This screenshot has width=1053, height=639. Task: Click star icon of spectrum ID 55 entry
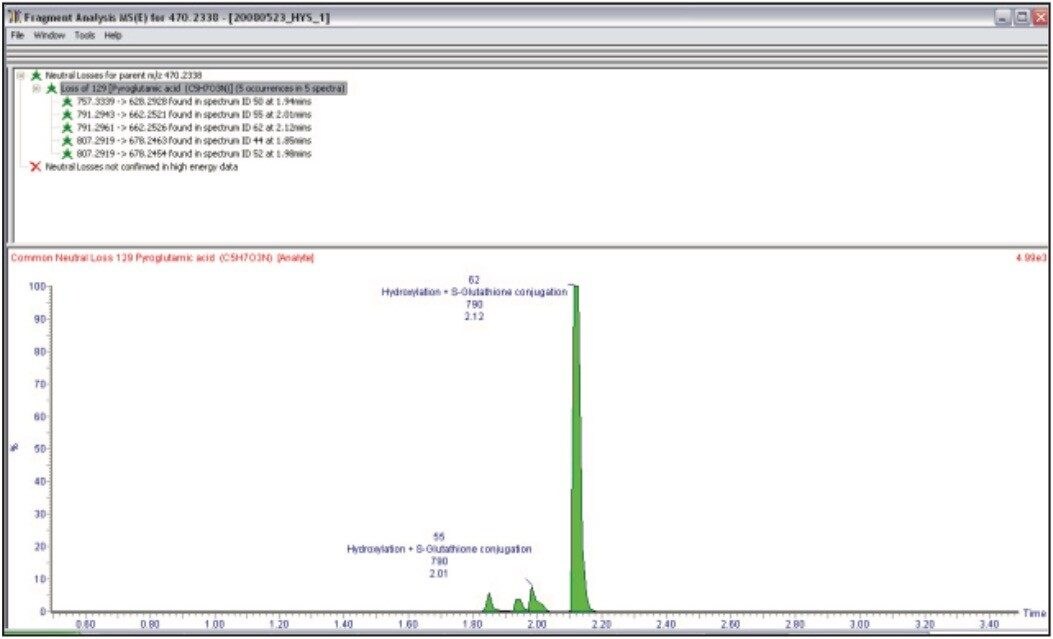click(x=67, y=114)
